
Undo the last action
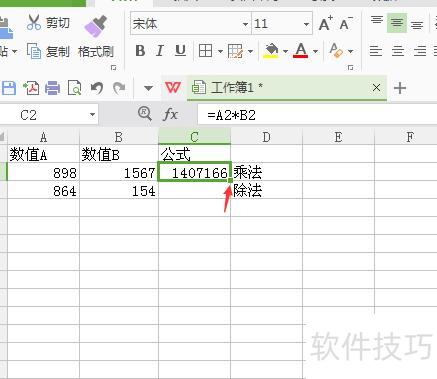coord(97,88)
